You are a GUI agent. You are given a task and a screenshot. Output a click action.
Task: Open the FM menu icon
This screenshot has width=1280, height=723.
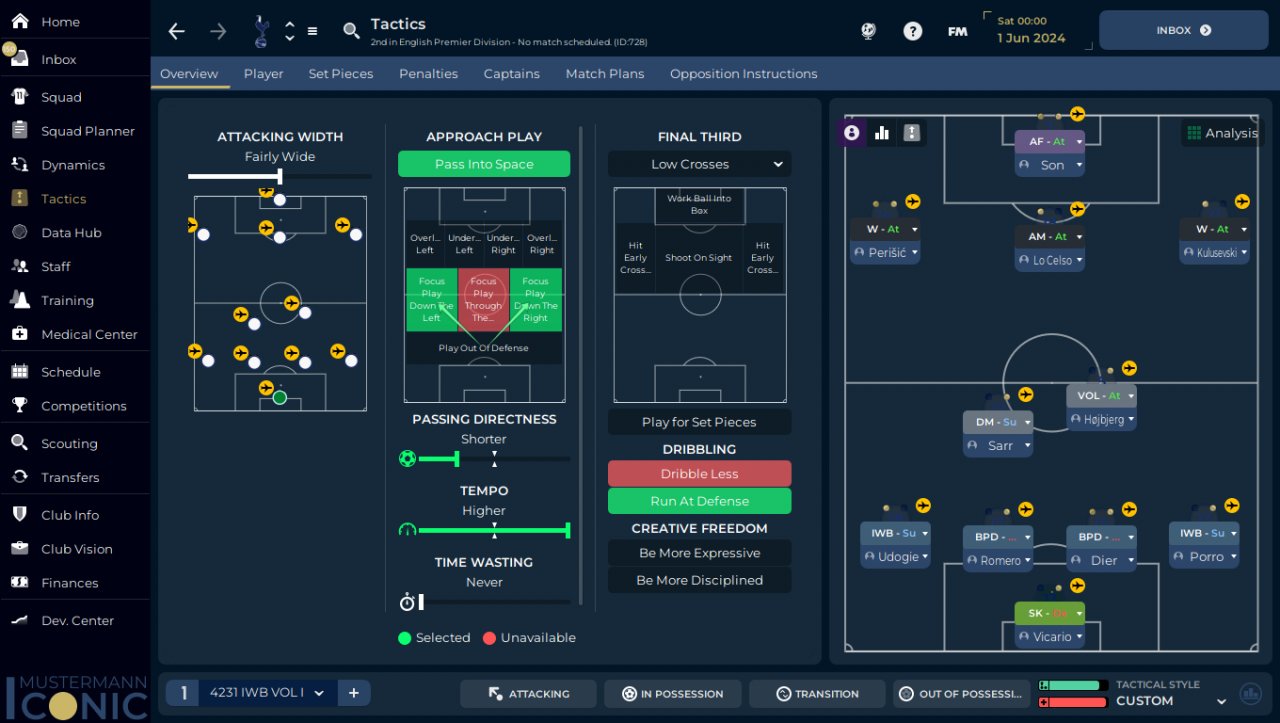(x=957, y=31)
